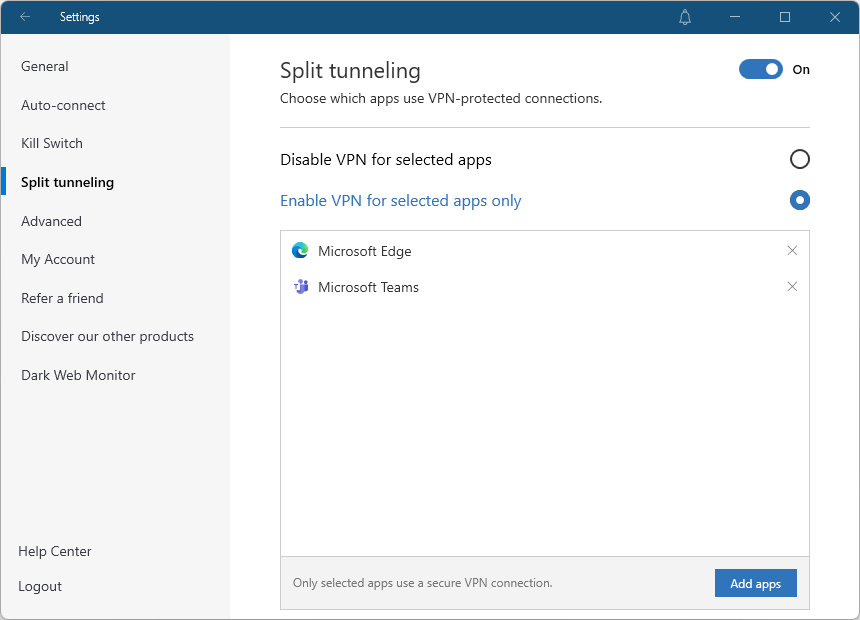Click Logout in the sidebar
Screen dimensions: 860x620
(x=40, y=586)
